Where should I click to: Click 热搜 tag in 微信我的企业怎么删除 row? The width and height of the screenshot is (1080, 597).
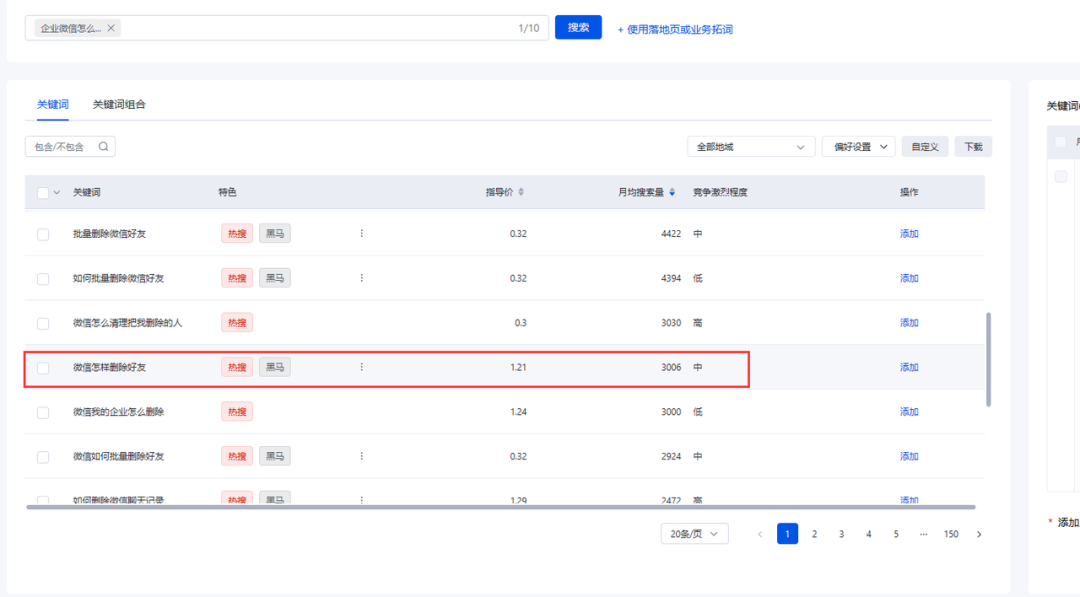coord(237,412)
